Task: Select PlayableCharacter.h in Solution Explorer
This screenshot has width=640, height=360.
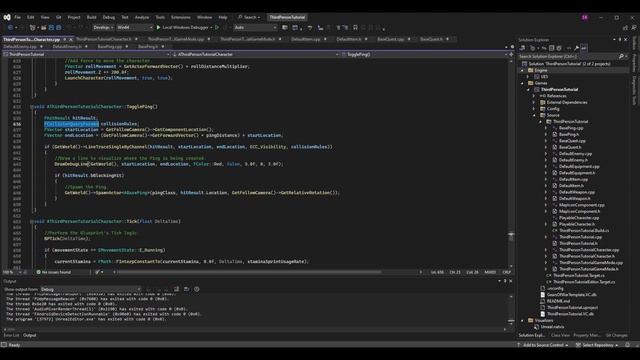Action: [x=577, y=224]
